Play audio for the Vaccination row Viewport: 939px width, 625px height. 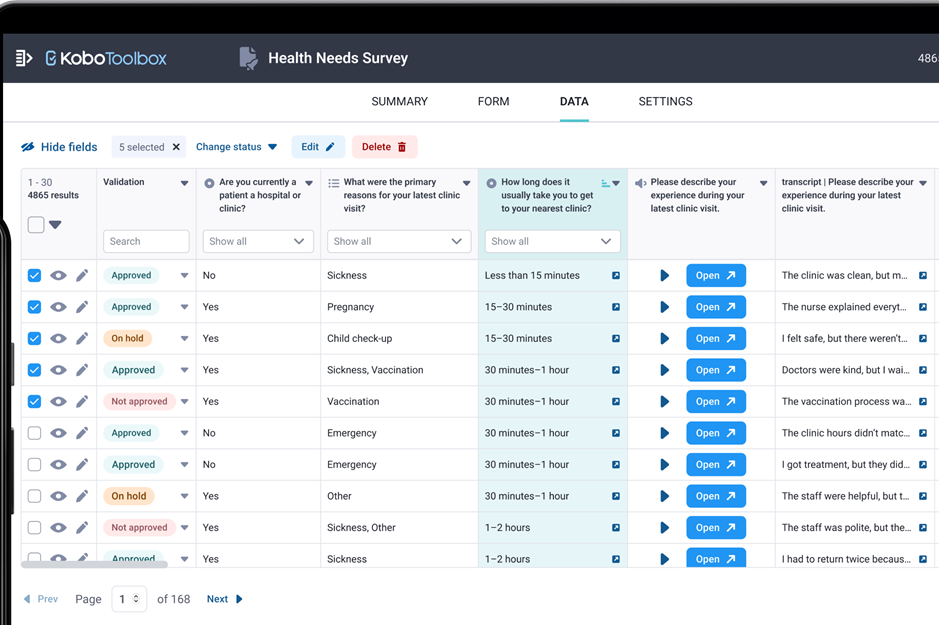click(664, 401)
